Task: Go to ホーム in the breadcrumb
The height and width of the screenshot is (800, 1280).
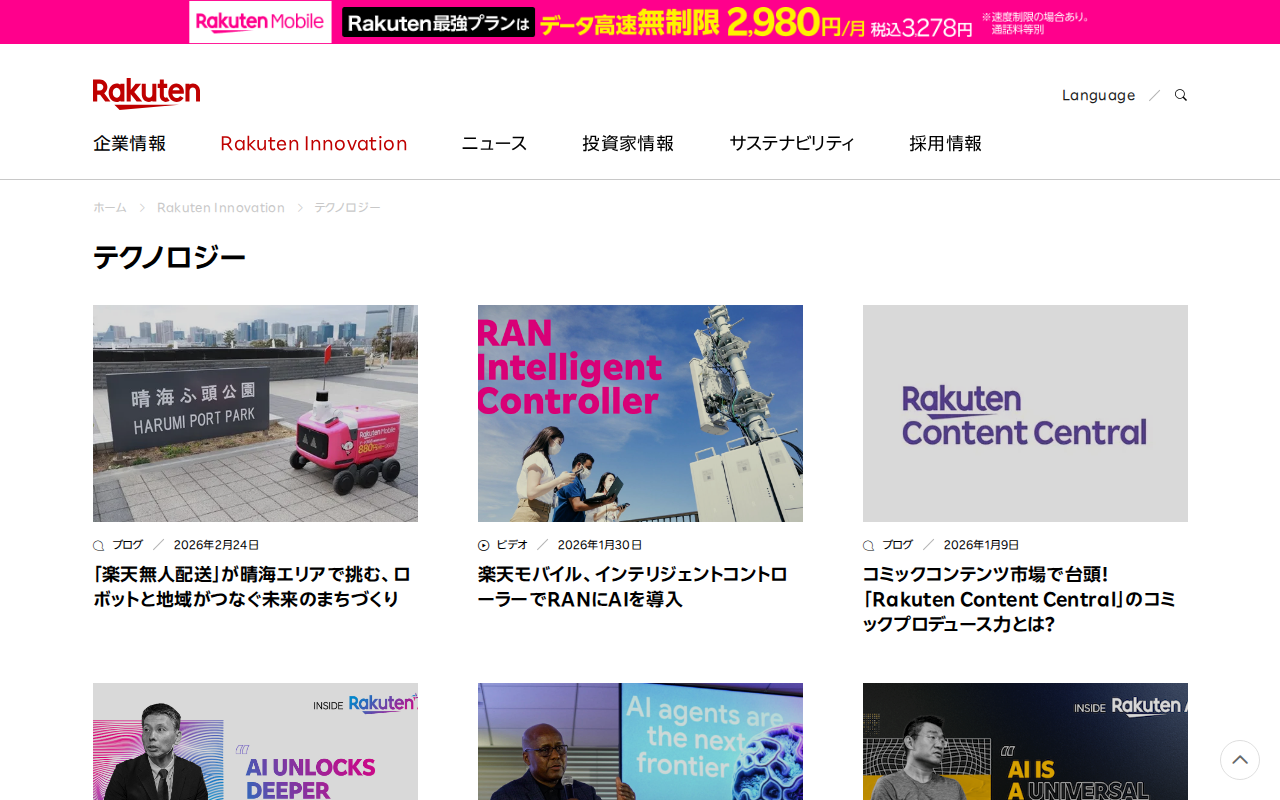Action: pos(110,208)
